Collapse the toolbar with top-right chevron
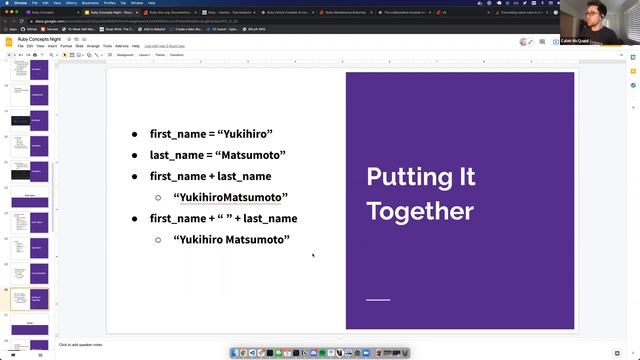 coord(621,55)
